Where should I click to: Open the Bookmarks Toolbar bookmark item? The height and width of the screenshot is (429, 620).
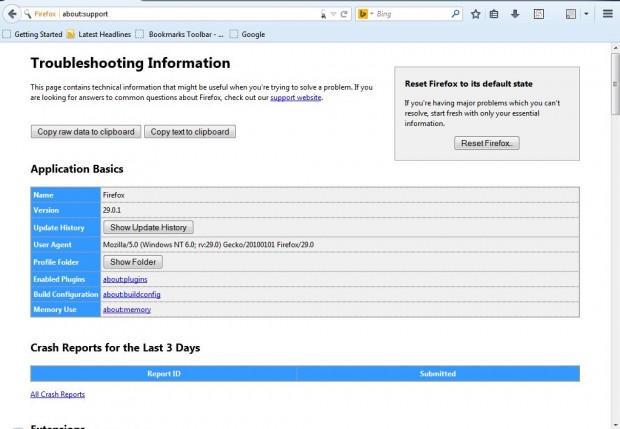180,34
